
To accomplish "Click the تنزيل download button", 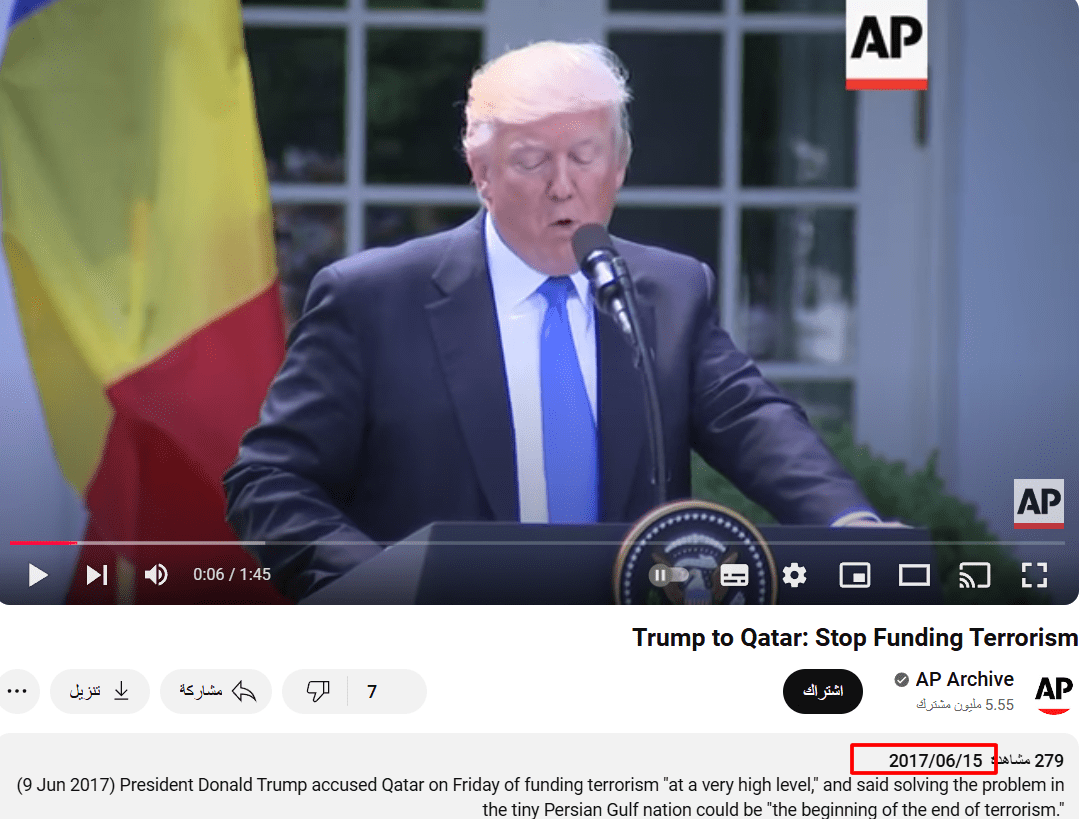I will click(99, 691).
